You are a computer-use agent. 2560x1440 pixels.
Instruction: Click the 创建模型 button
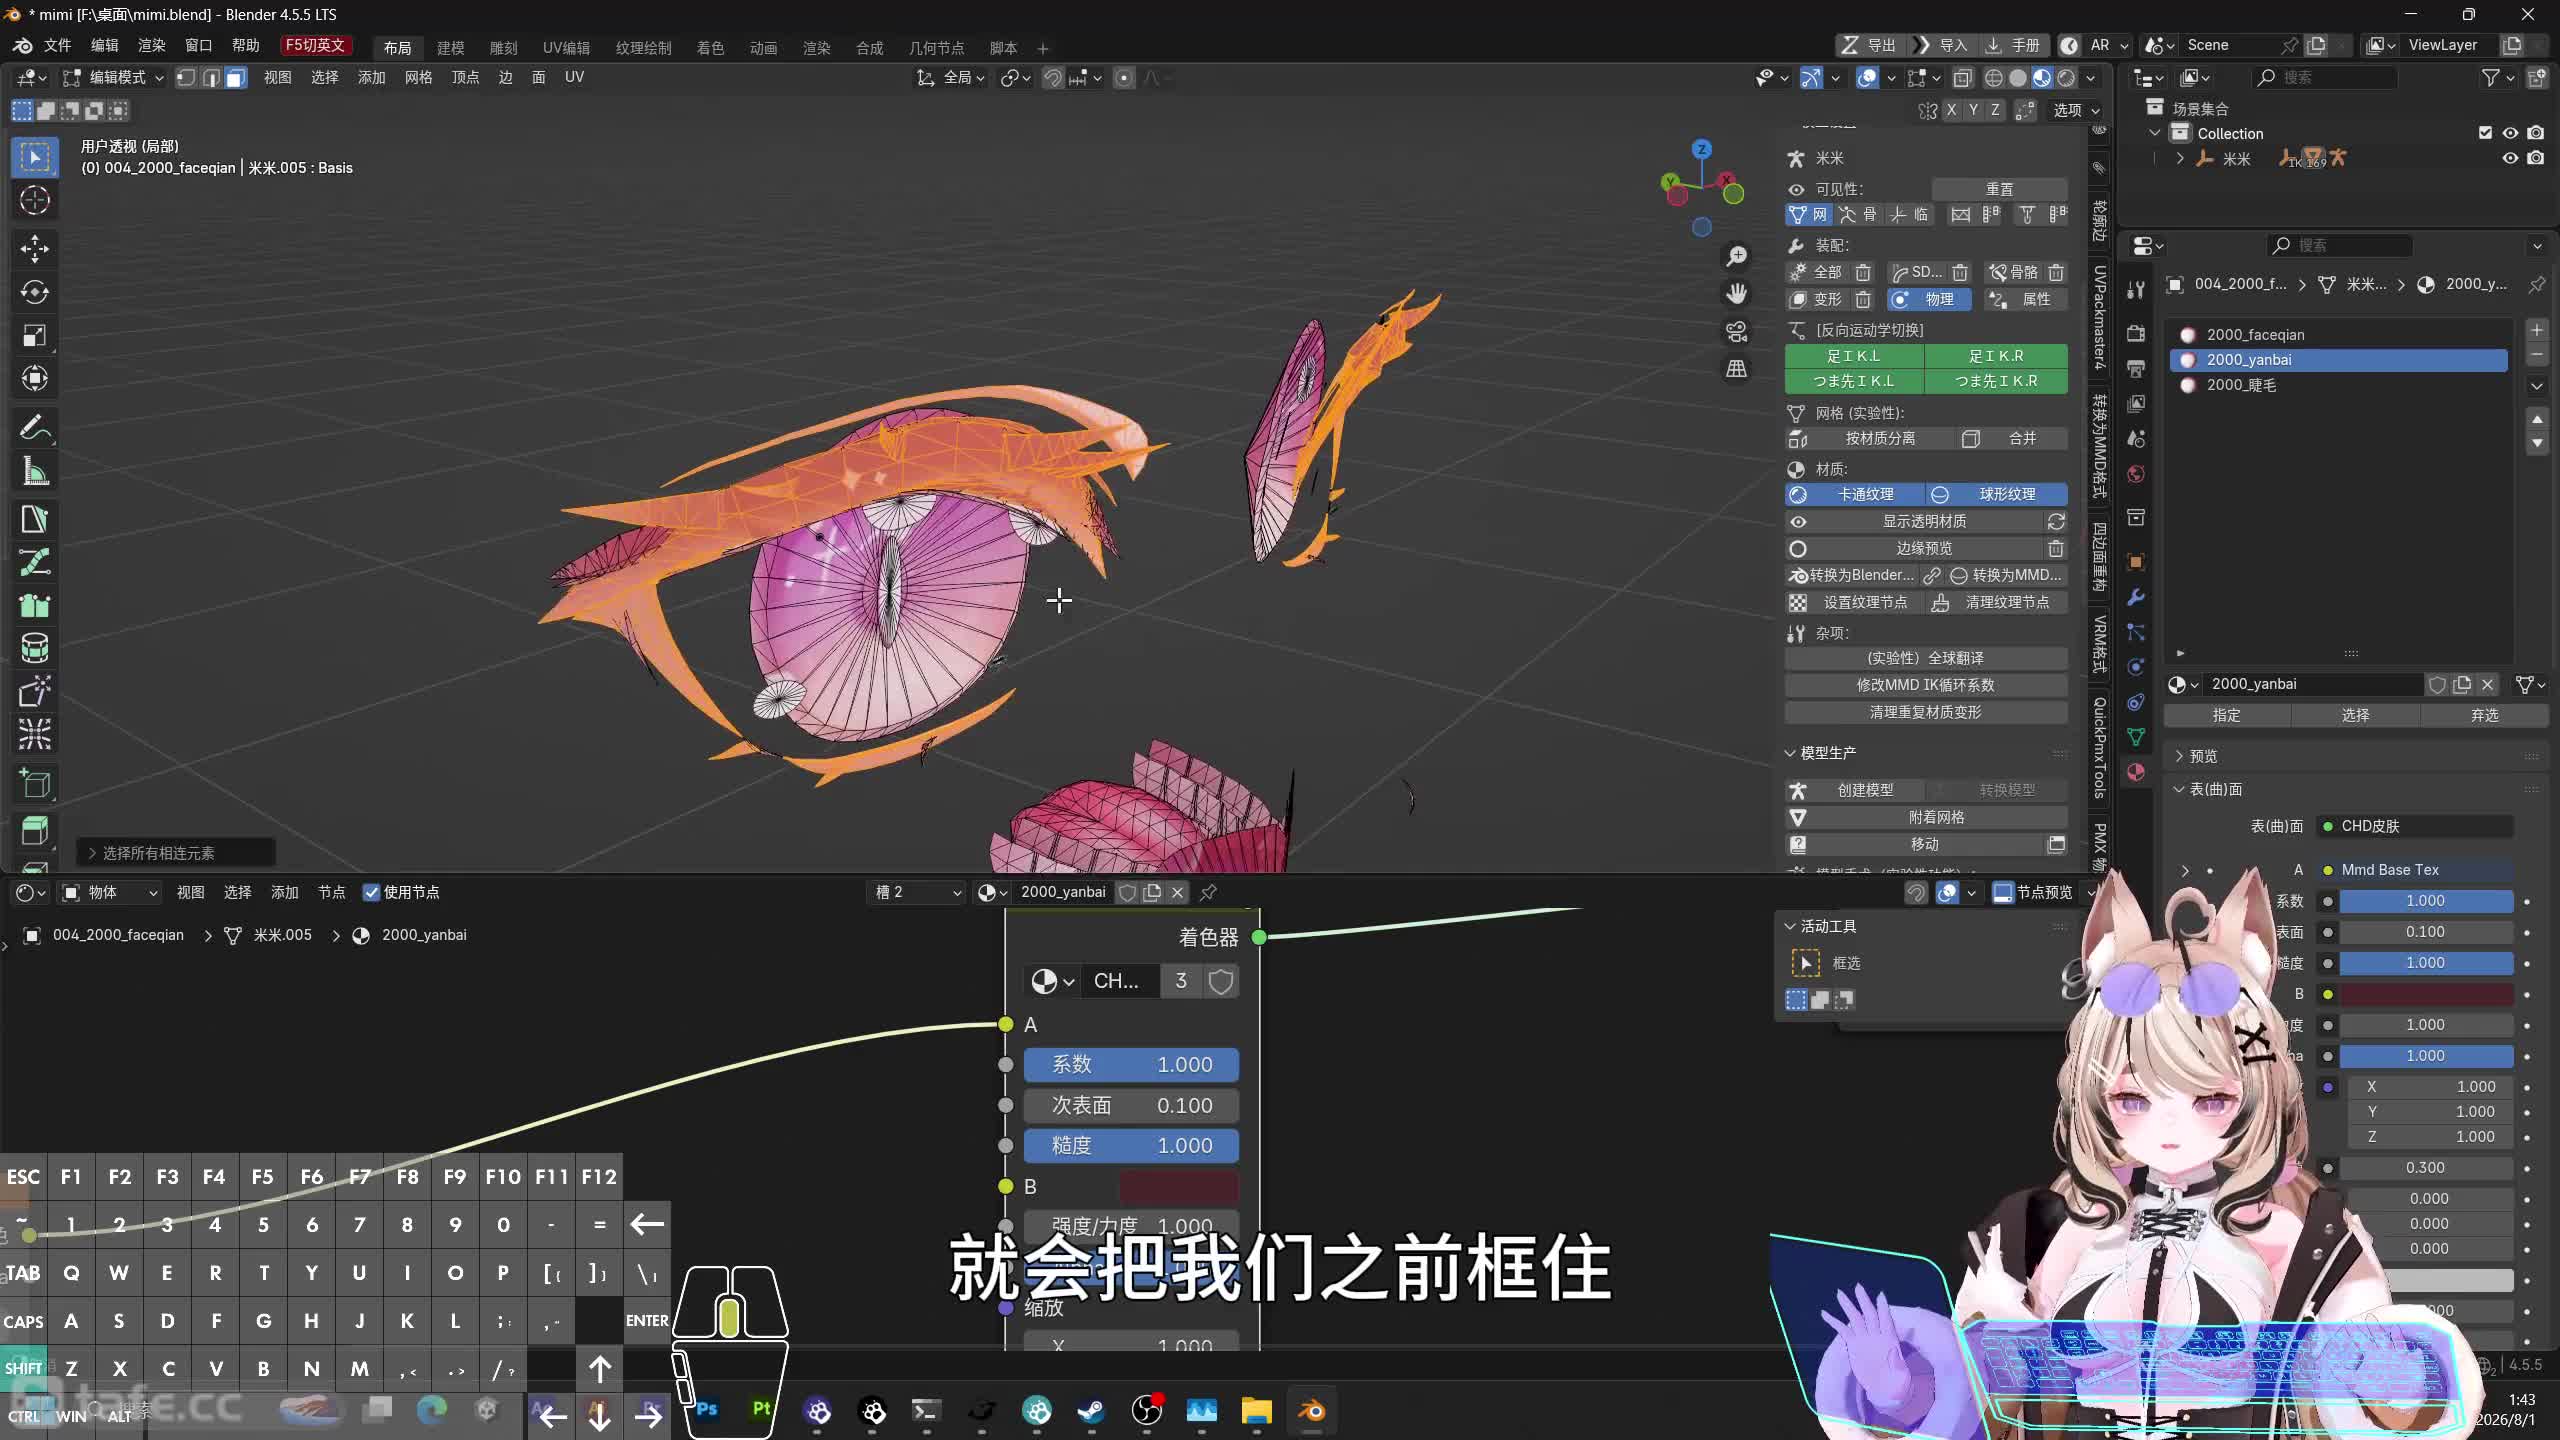(x=1854, y=790)
